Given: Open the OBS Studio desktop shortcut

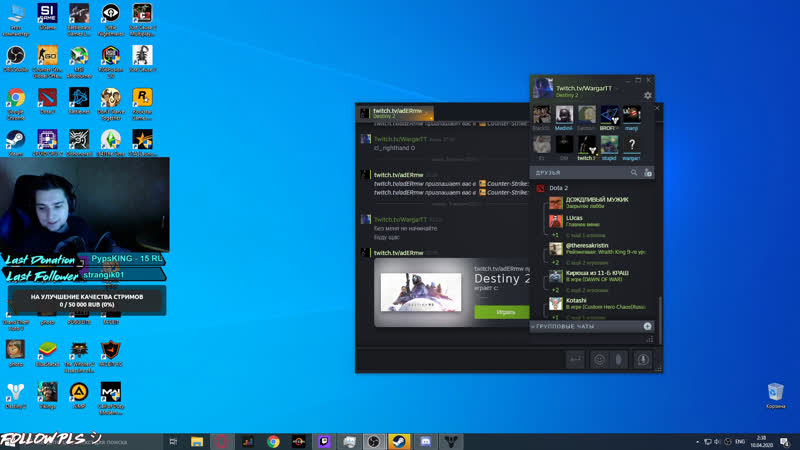Looking at the screenshot, I should click(x=15, y=59).
